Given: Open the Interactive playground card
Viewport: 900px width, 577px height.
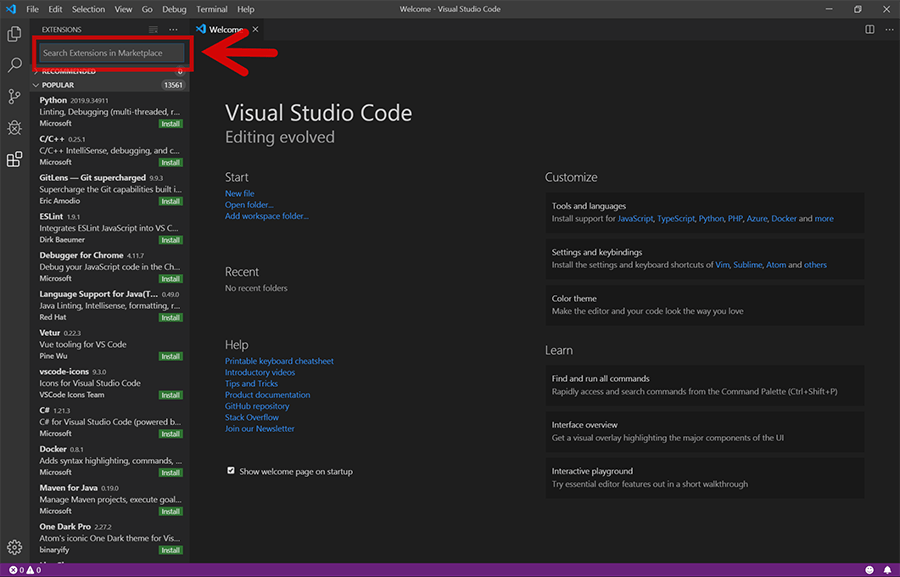Looking at the screenshot, I should [705, 478].
